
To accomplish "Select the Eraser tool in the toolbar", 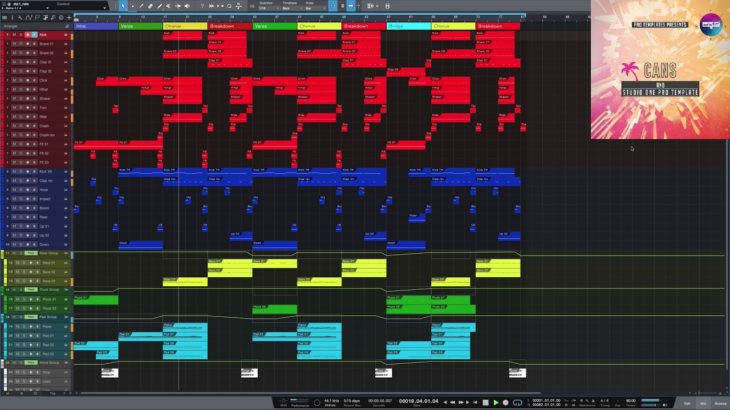I will pyautogui.click(x=150, y=6).
